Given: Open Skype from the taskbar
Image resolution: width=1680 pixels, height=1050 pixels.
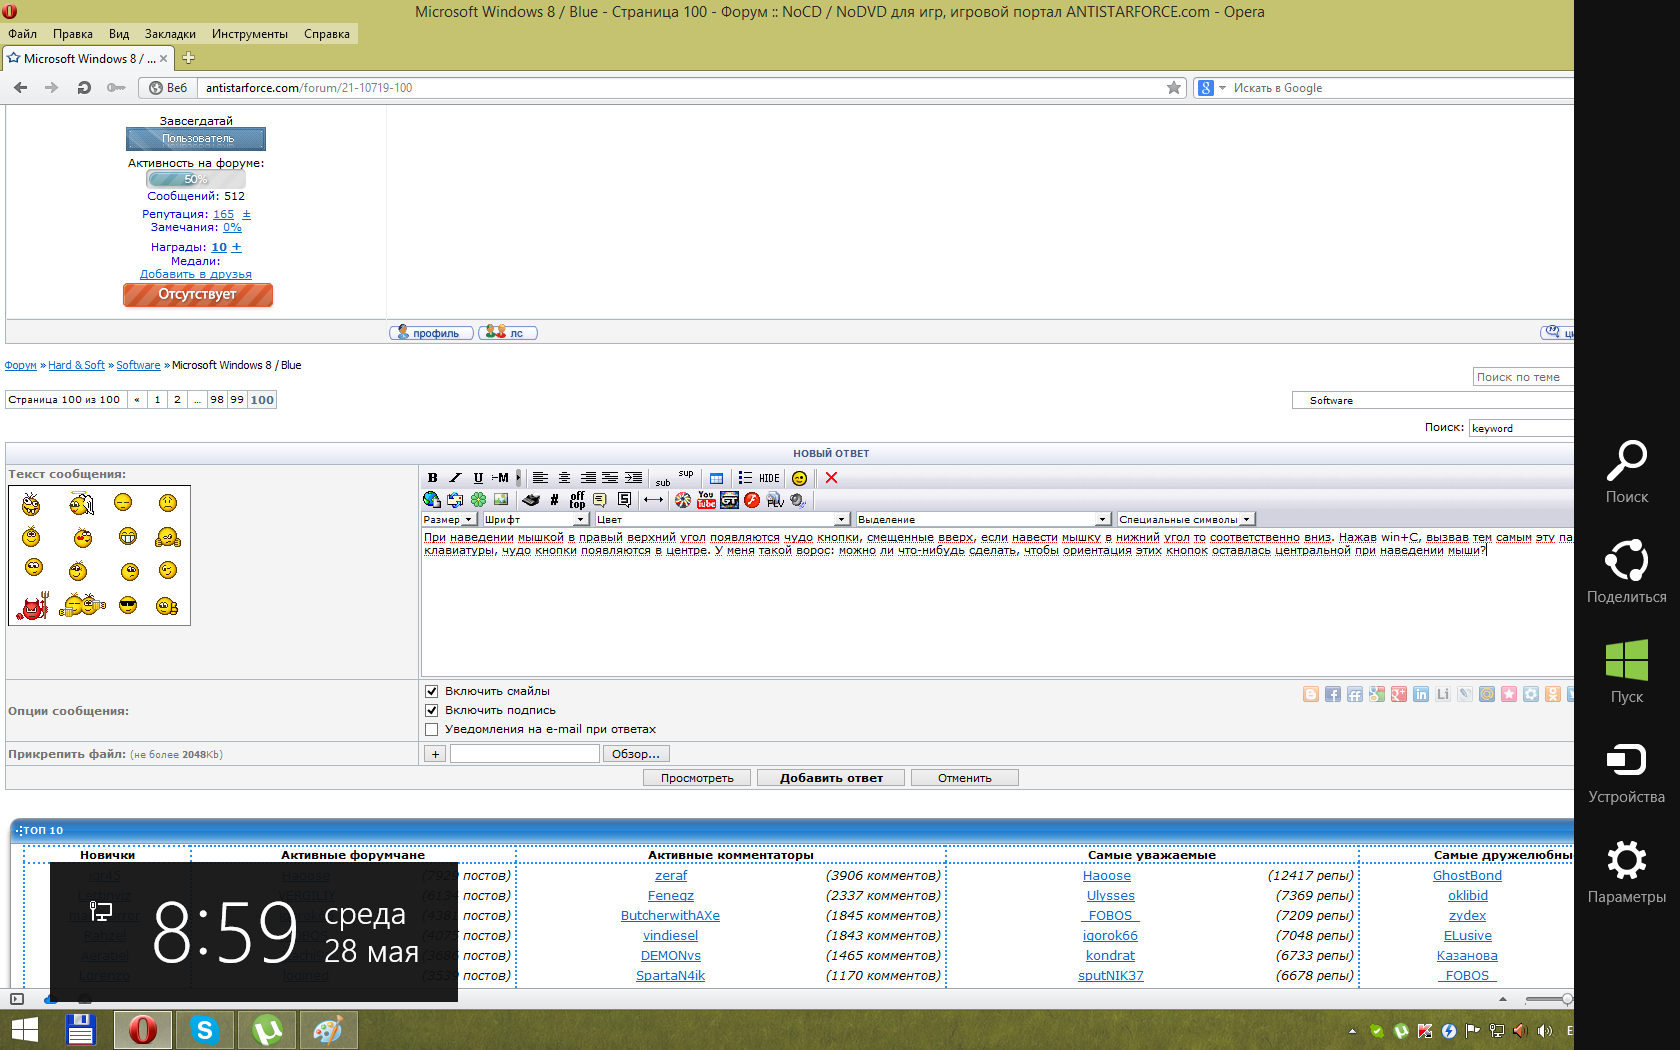Looking at the screenshot, I should pos(205,1029).
